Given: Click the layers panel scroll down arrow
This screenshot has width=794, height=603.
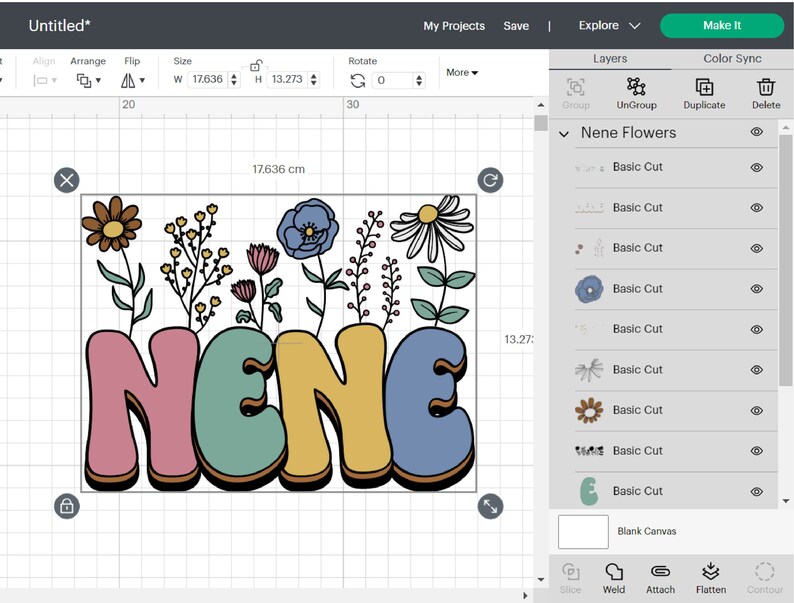Looking at the screenshot, I should (786, 501).
